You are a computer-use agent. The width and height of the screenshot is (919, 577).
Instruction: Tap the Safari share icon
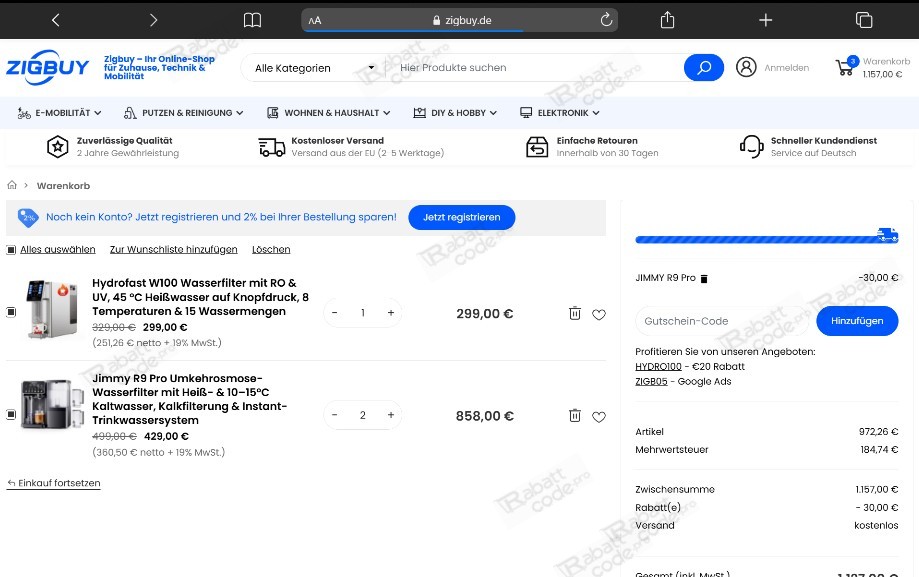point(668,20)
